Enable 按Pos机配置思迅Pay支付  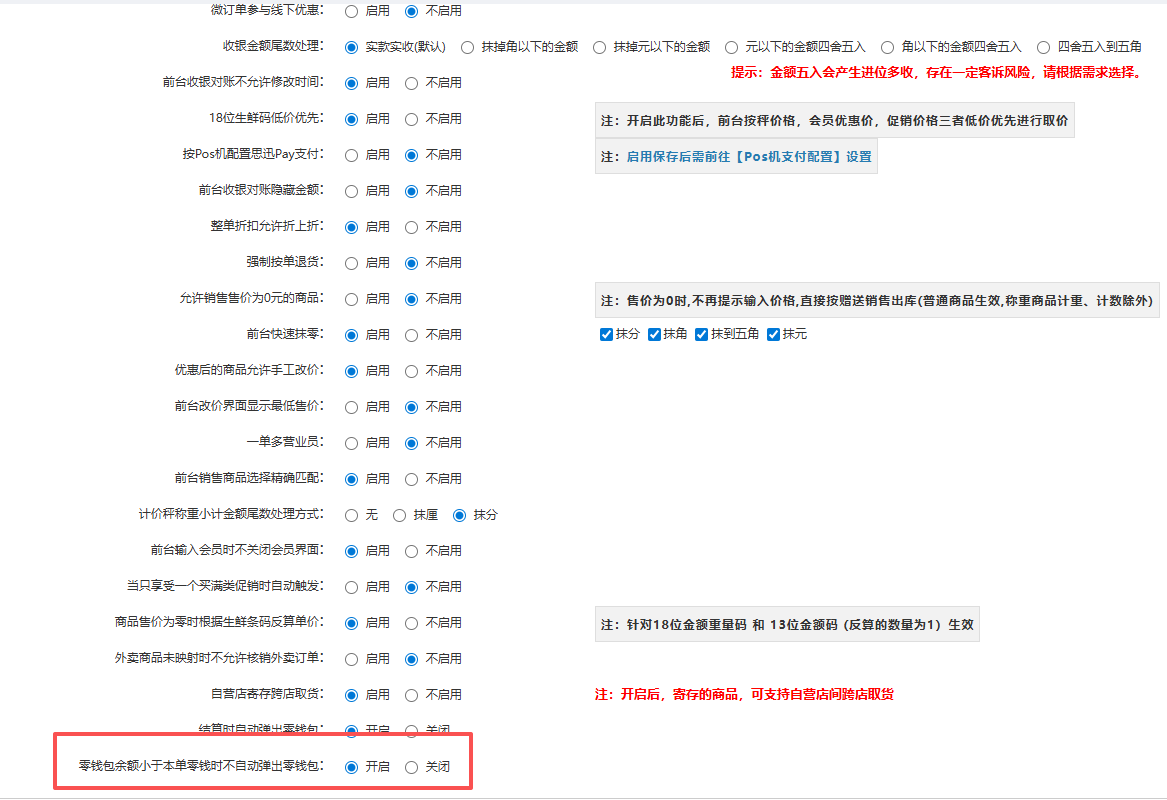(351, 155)
